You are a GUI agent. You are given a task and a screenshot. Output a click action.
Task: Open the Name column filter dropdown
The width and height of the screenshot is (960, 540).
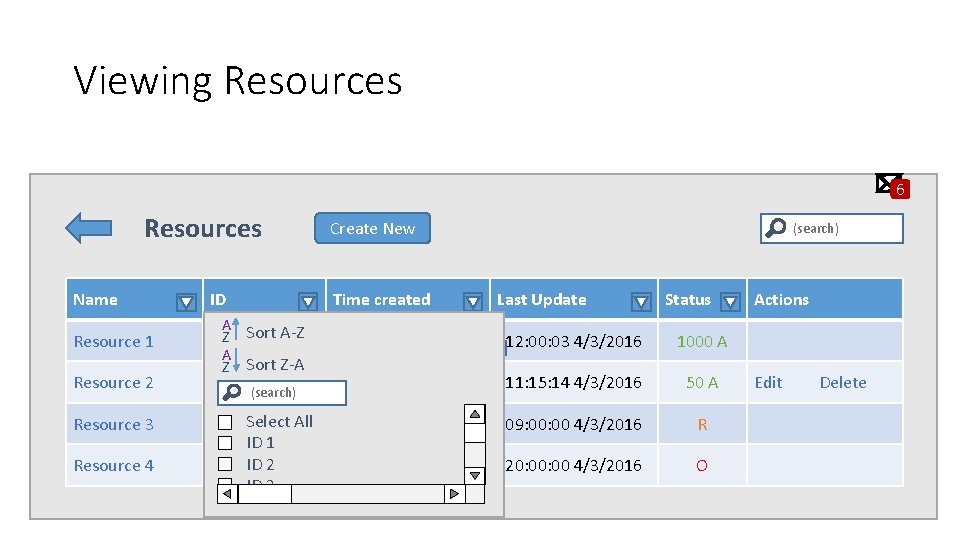coord(186,301)
